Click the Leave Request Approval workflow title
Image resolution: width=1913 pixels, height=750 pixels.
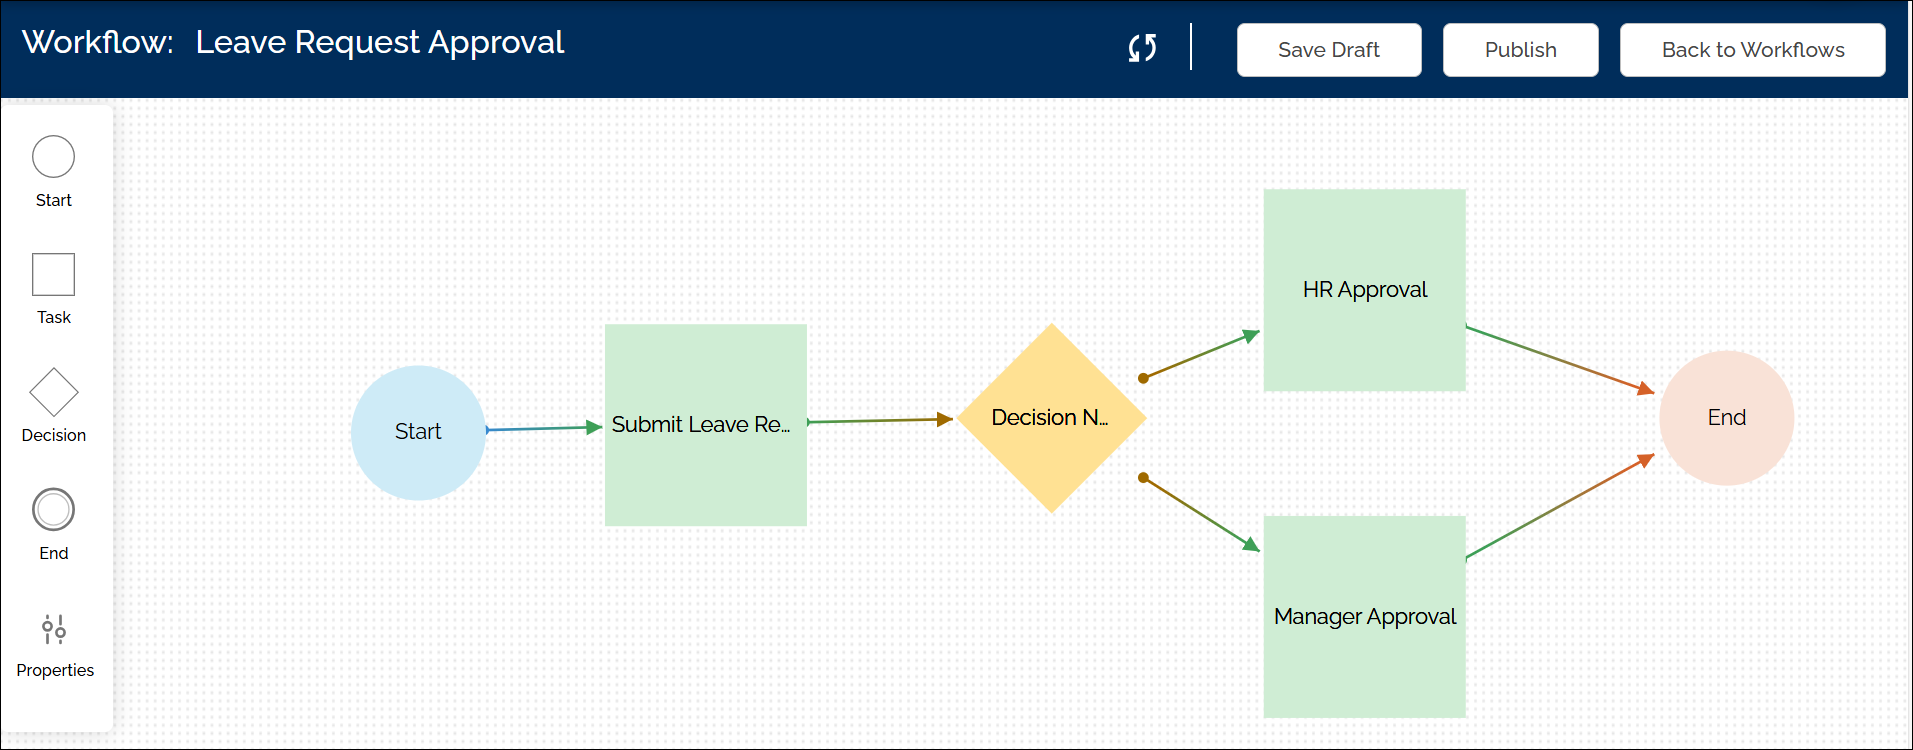coord(379,42)
